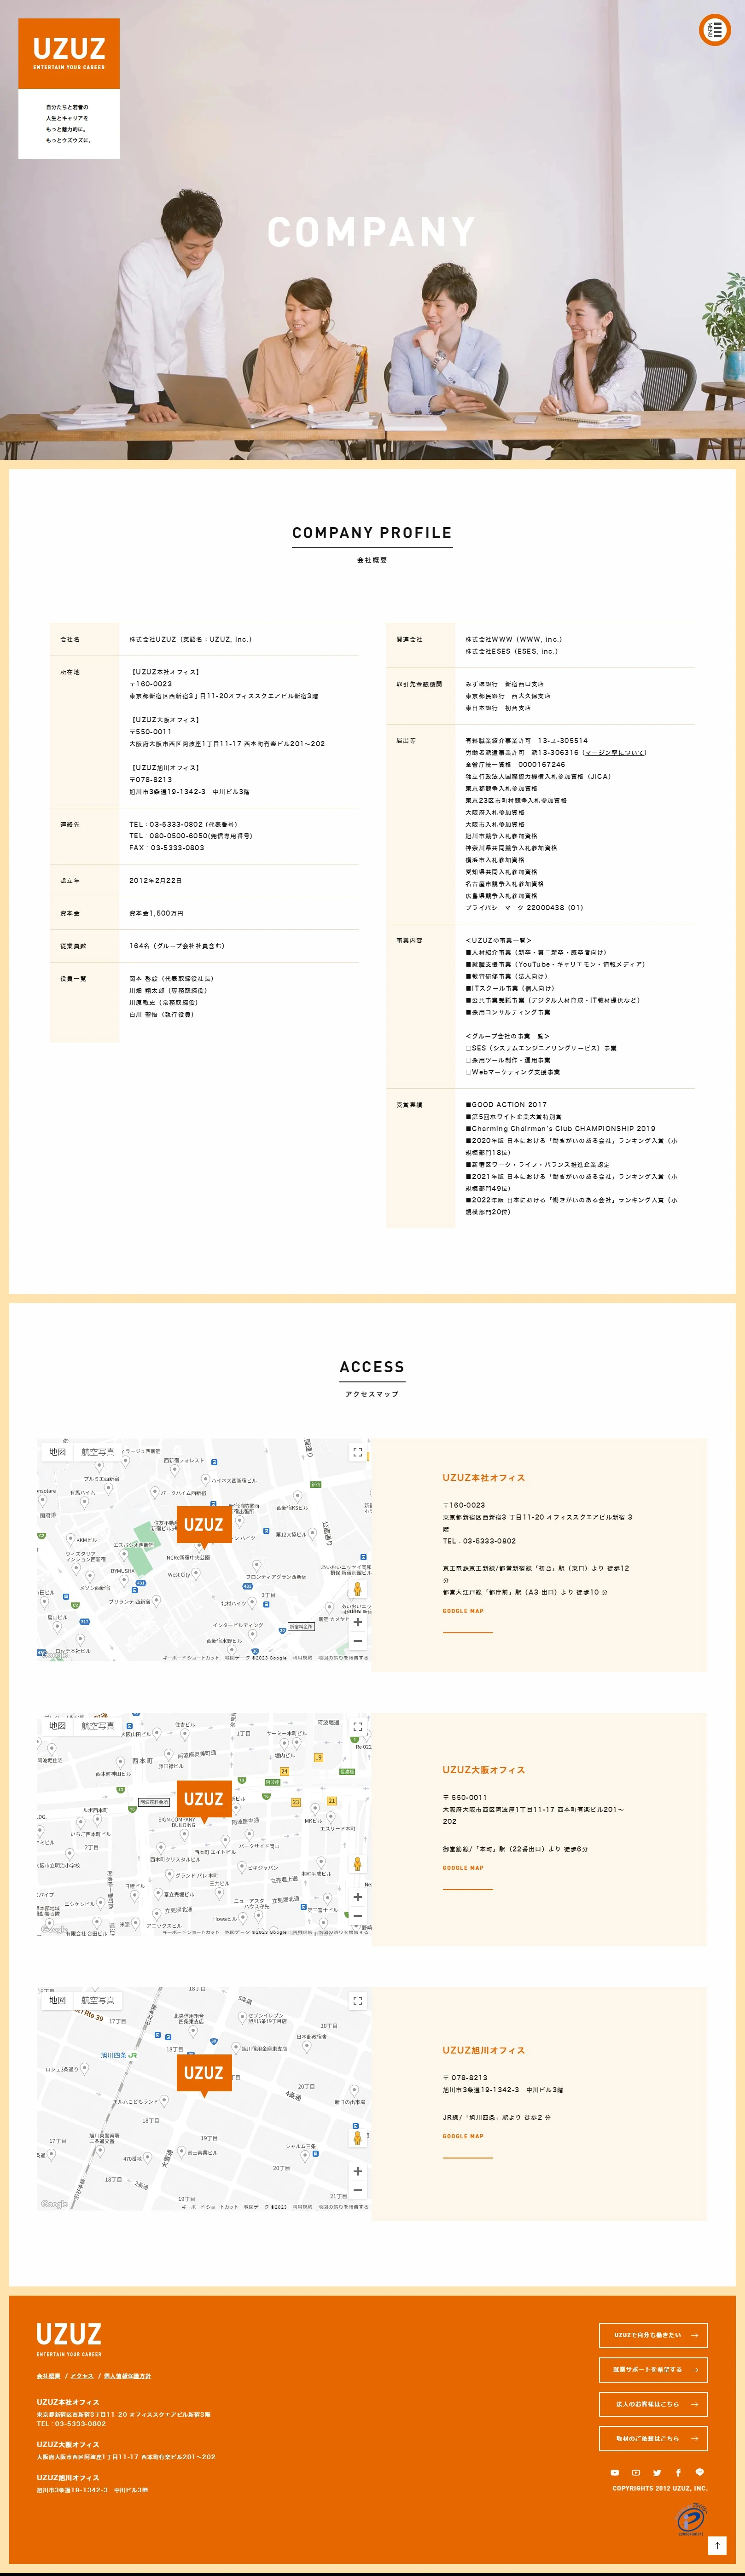745x2576 pixels.
Task: Click the scroll-to-top arrow button
Action: click(x=717, y=2545)
